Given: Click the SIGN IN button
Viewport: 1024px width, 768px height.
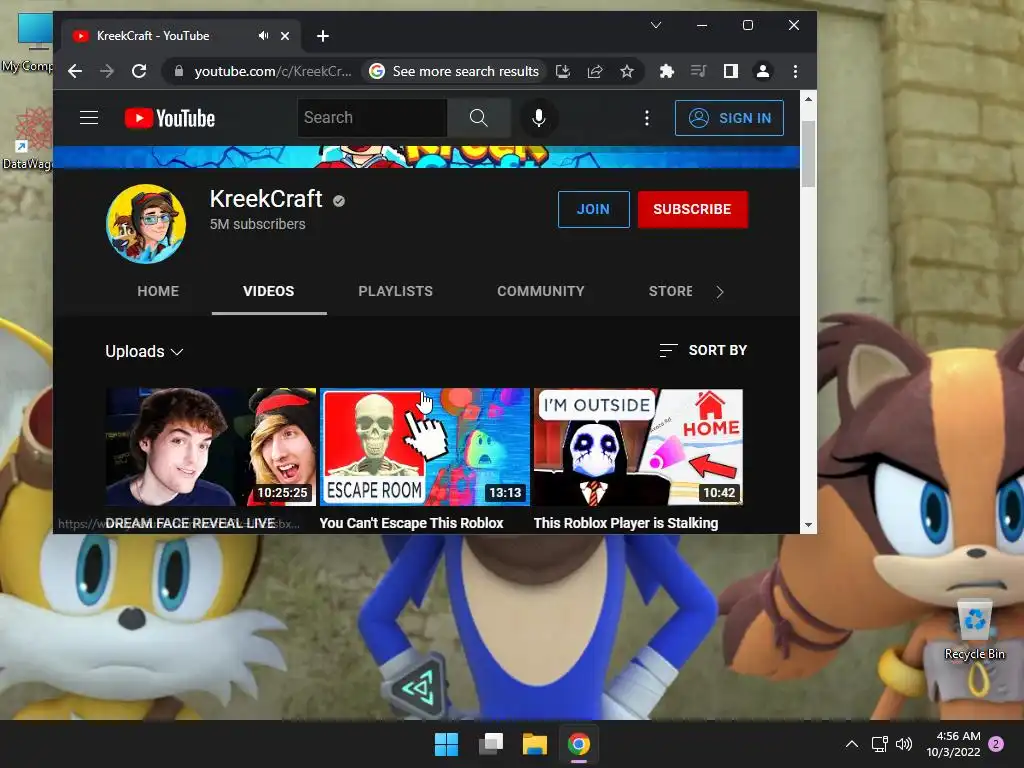Looking at the screenshot, I should pyautogui.click(x=729, y=118).
